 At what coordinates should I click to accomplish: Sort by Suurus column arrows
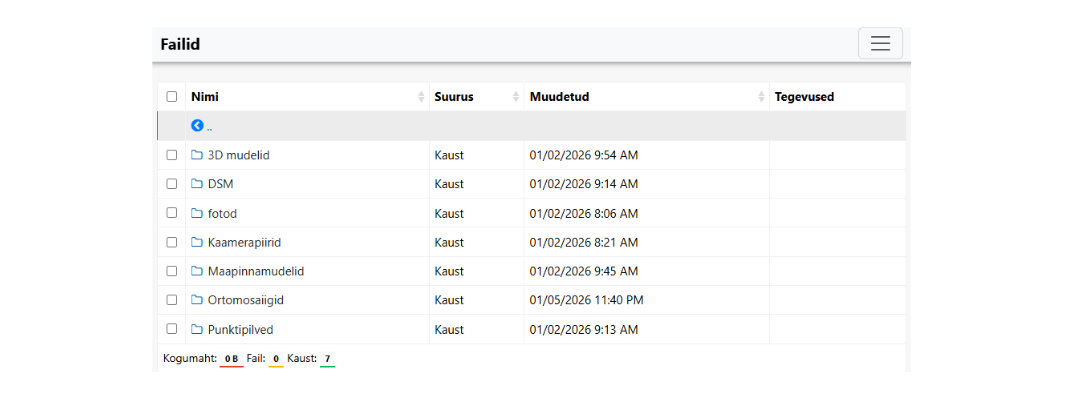point(516,97)
